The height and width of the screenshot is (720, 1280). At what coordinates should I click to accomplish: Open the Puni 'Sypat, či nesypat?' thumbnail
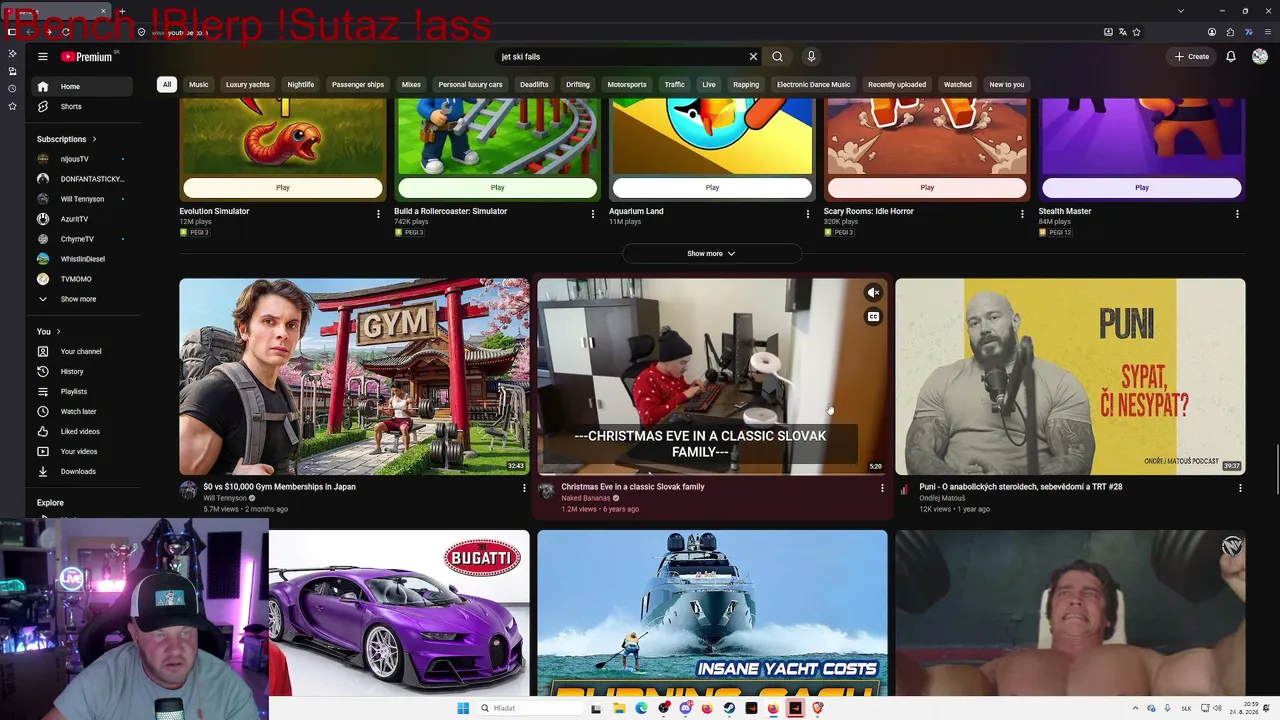click(x=1070, y=376)
